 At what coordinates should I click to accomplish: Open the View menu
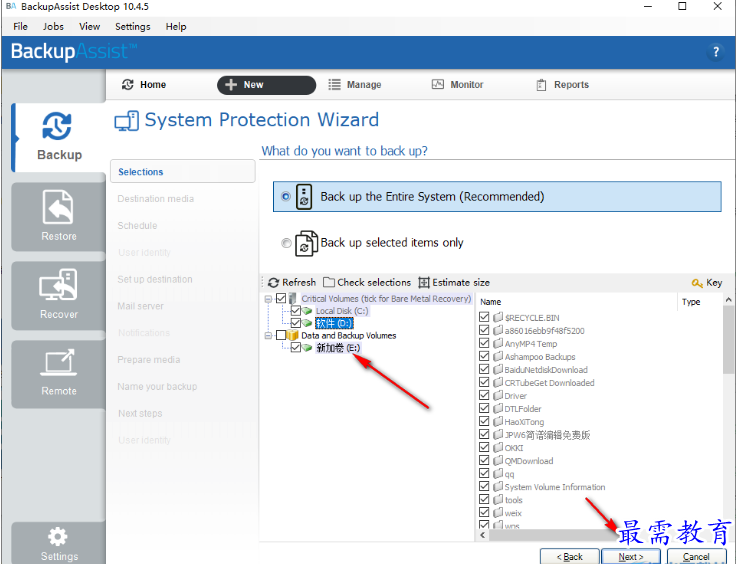click(89, 26)
